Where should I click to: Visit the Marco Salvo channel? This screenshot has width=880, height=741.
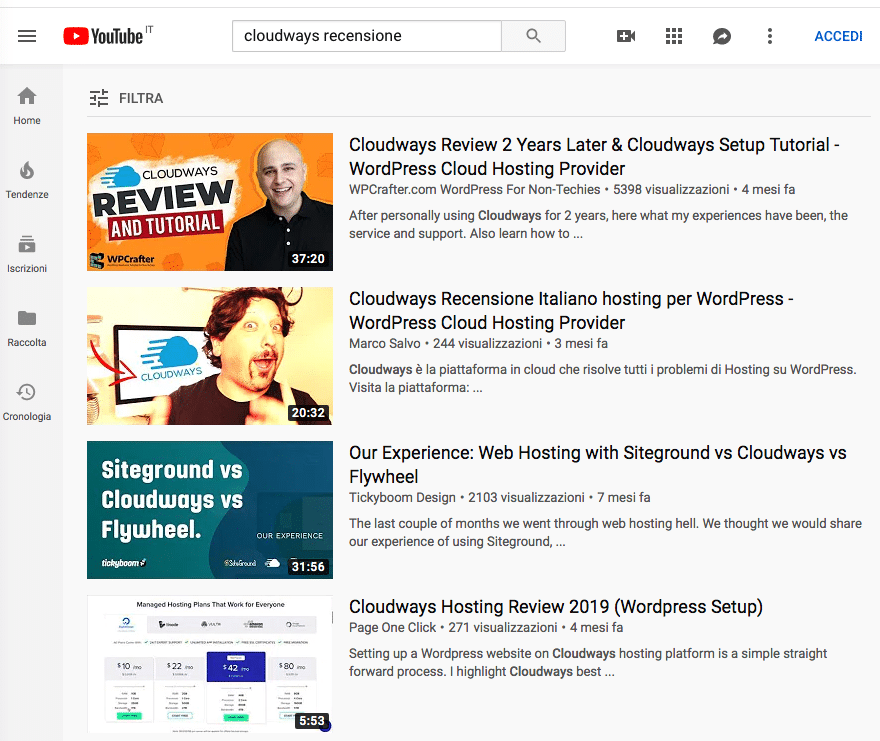pos(384,344)
